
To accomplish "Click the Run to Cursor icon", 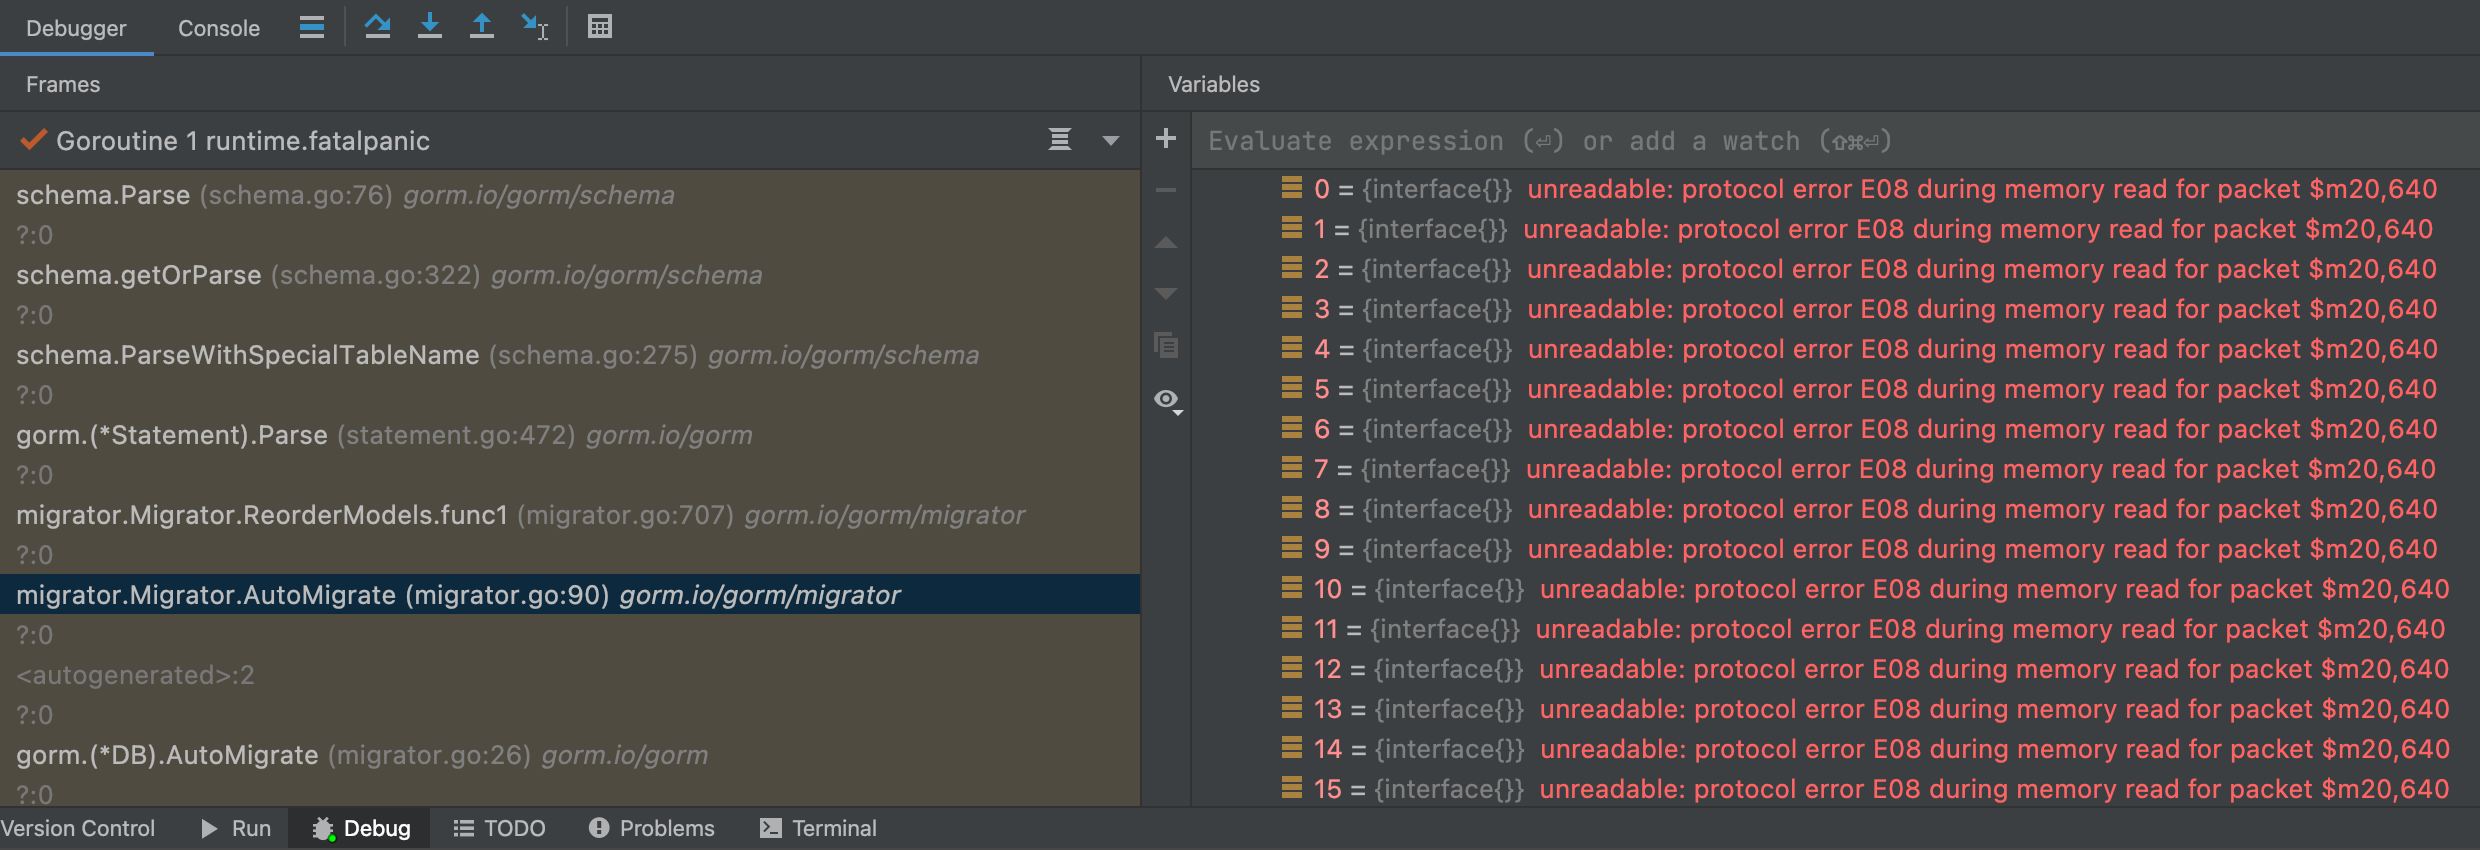I will (534, 27).
